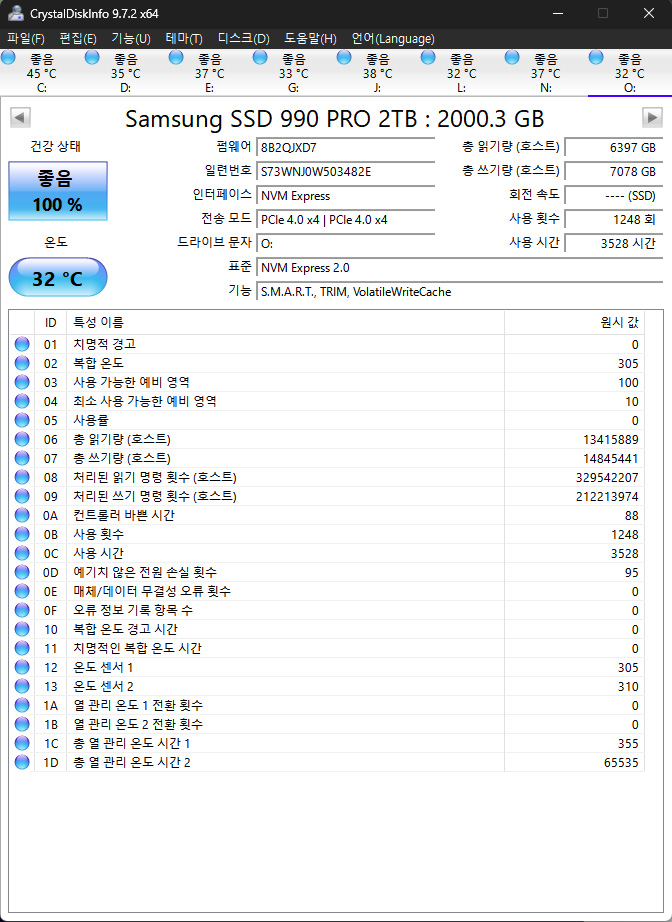Click total host writes value 7078 GB

pos(614,172)
